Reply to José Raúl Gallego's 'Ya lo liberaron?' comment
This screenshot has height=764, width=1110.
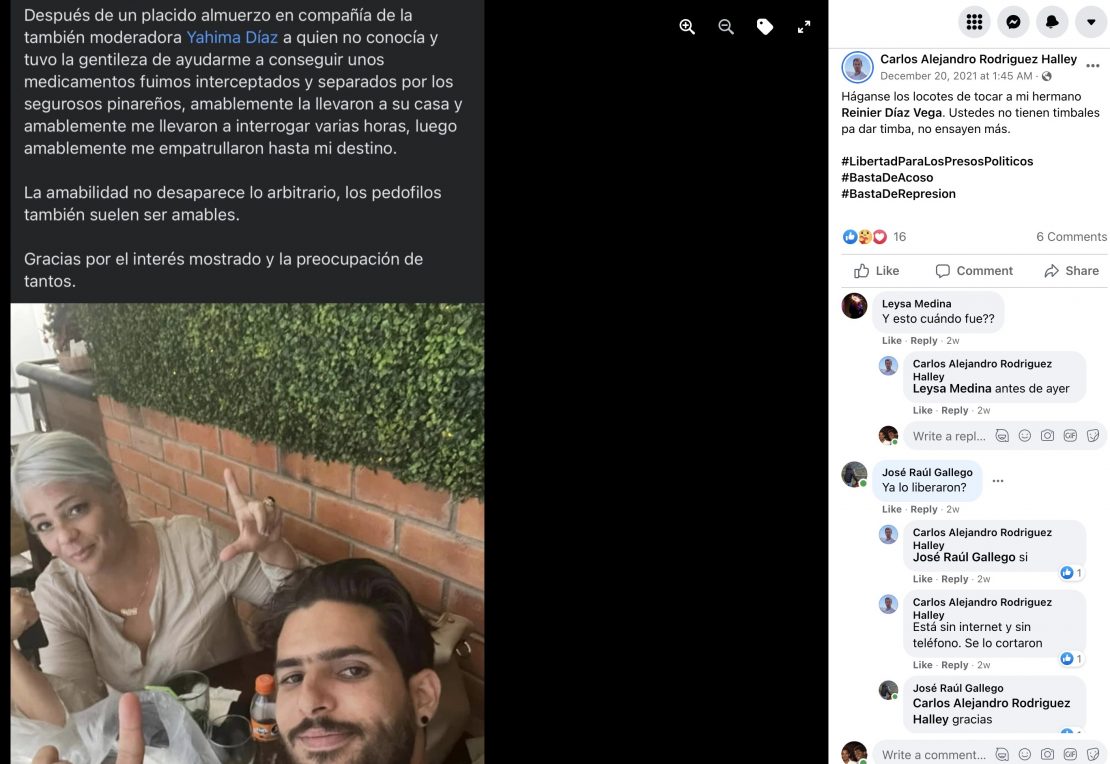[x=924, y=509]
